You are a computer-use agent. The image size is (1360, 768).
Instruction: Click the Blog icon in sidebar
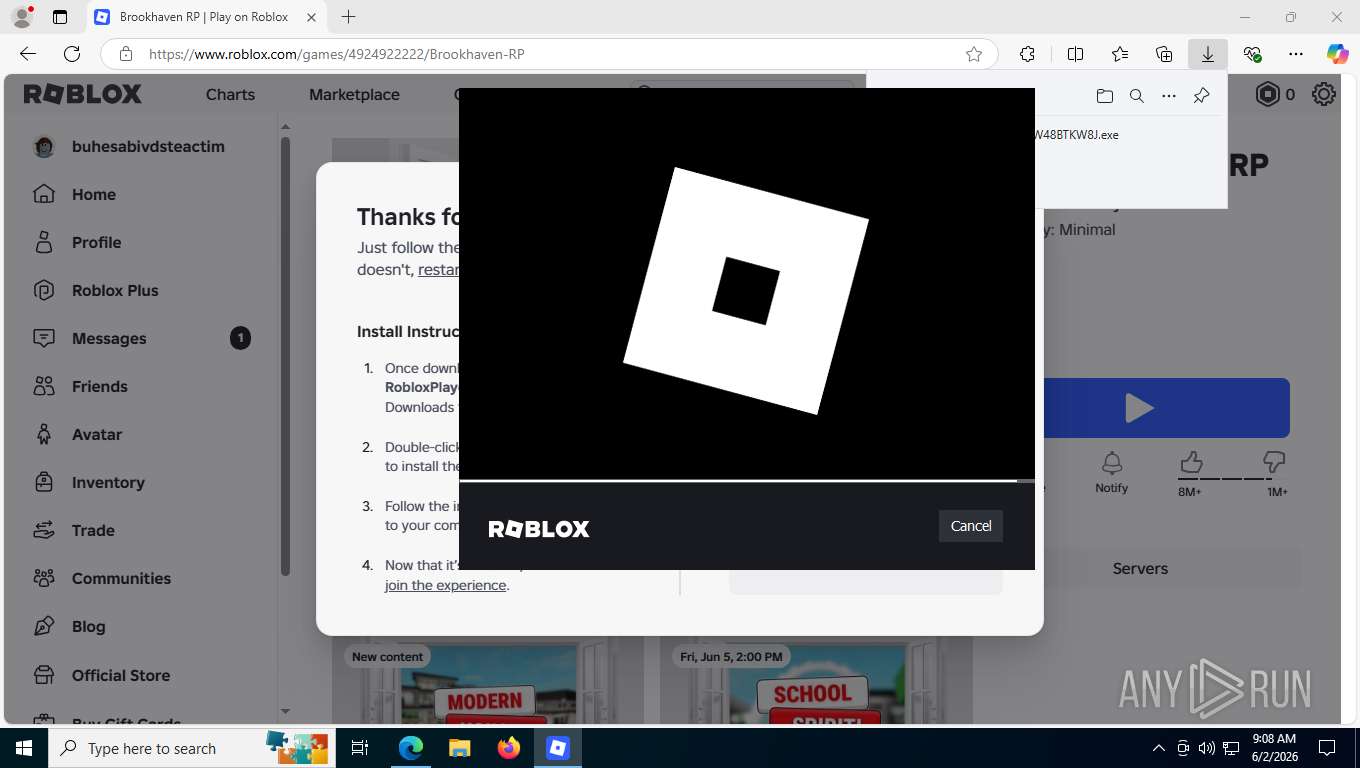pos(43,626)
